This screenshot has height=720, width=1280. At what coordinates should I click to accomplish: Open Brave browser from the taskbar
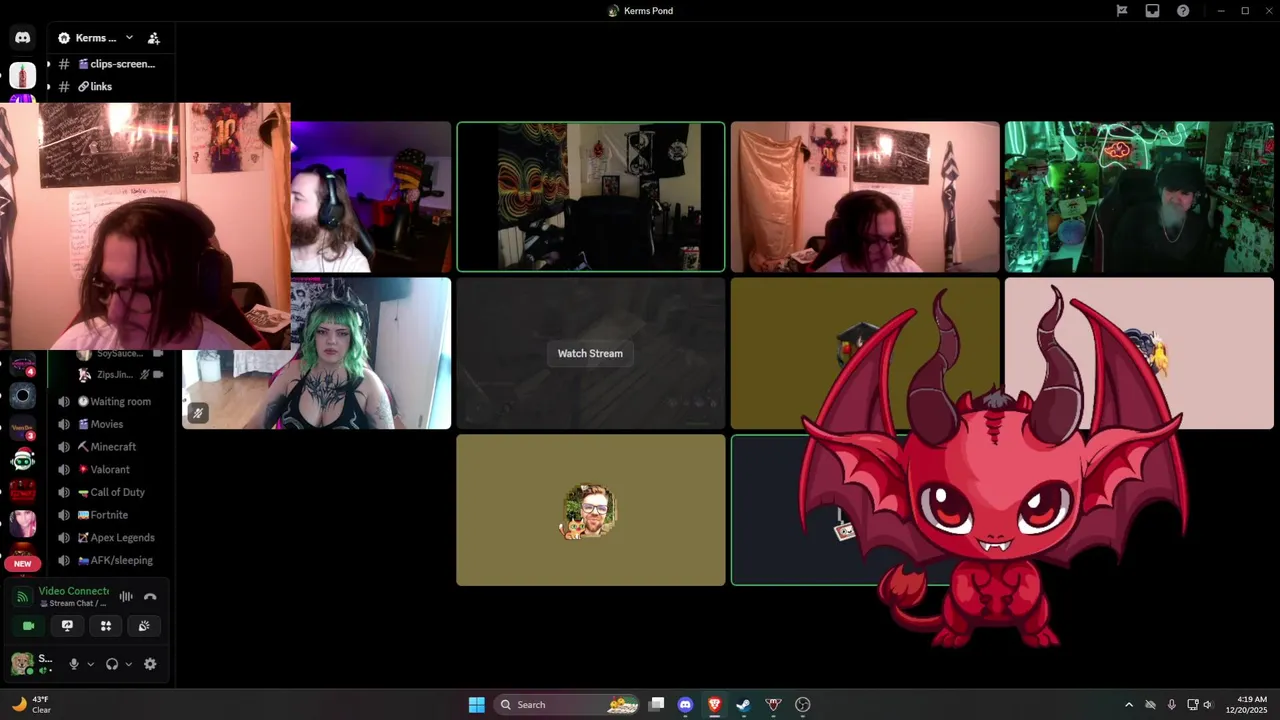[714, 705]
